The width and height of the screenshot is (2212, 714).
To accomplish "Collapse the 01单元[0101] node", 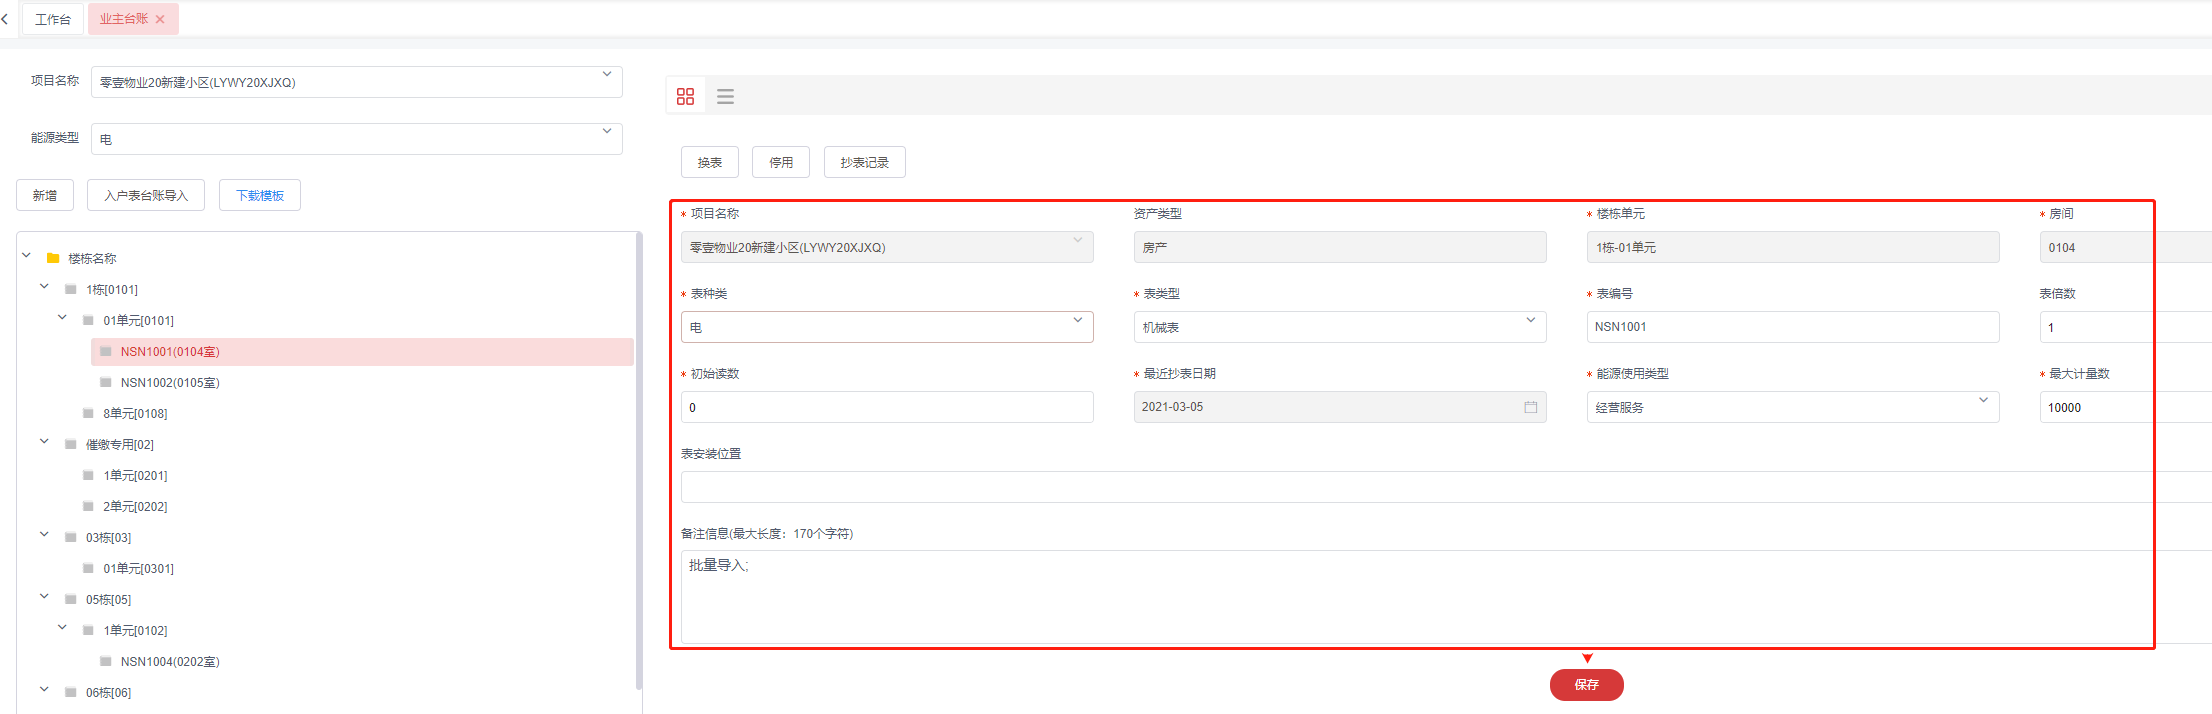I will click(x=62, y=318).
